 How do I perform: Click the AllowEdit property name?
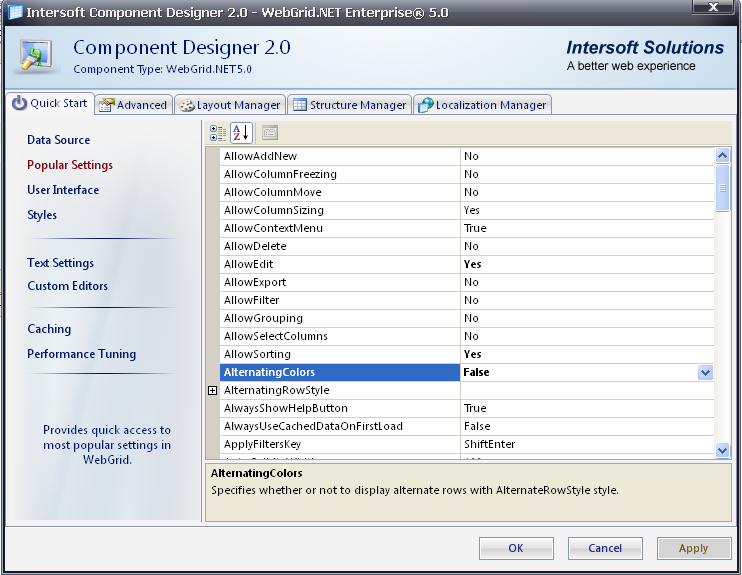[248, 264]
